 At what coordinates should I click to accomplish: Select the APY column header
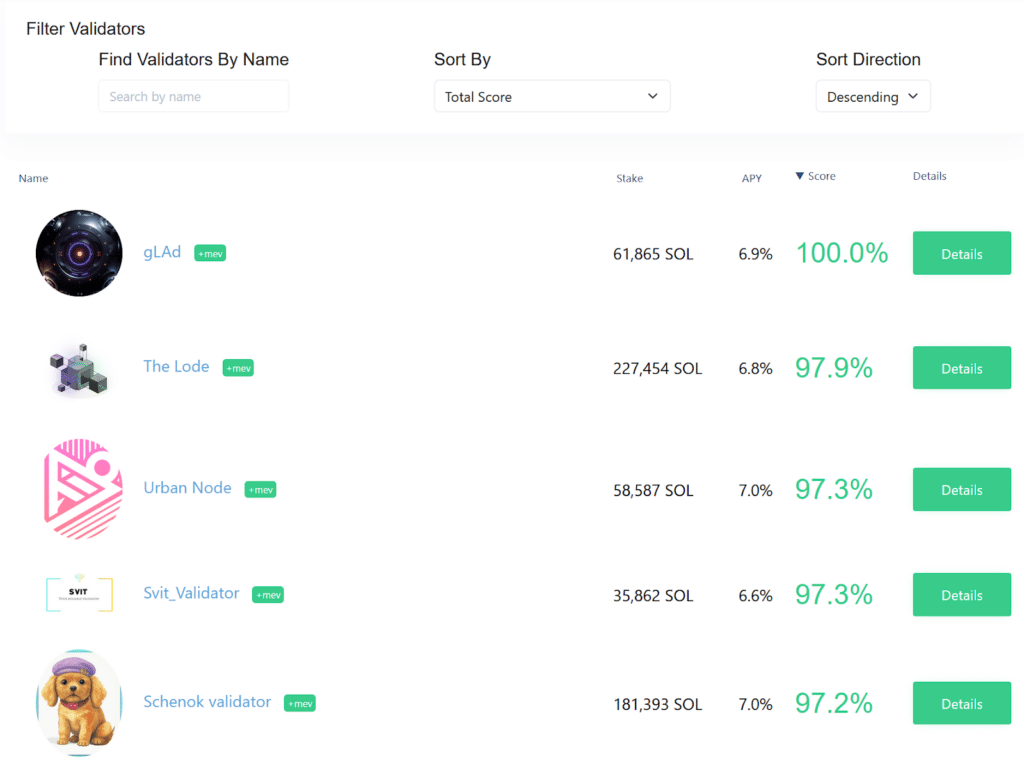pyautogui.click(x=751, y=178)
